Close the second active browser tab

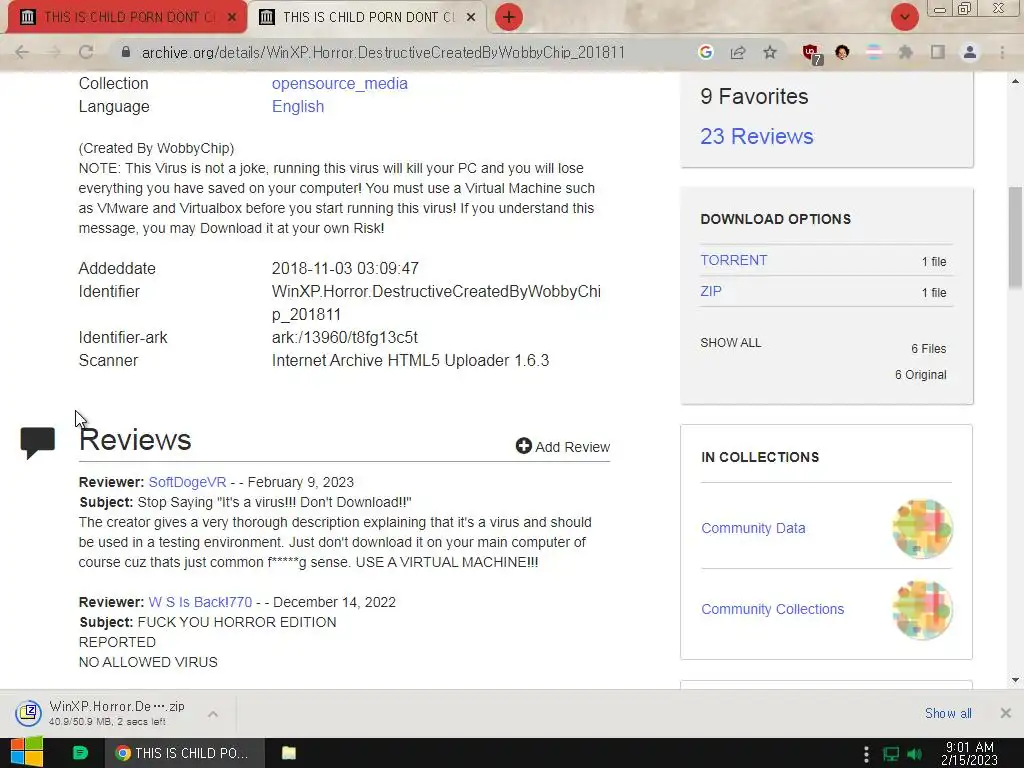coord(471,18)
